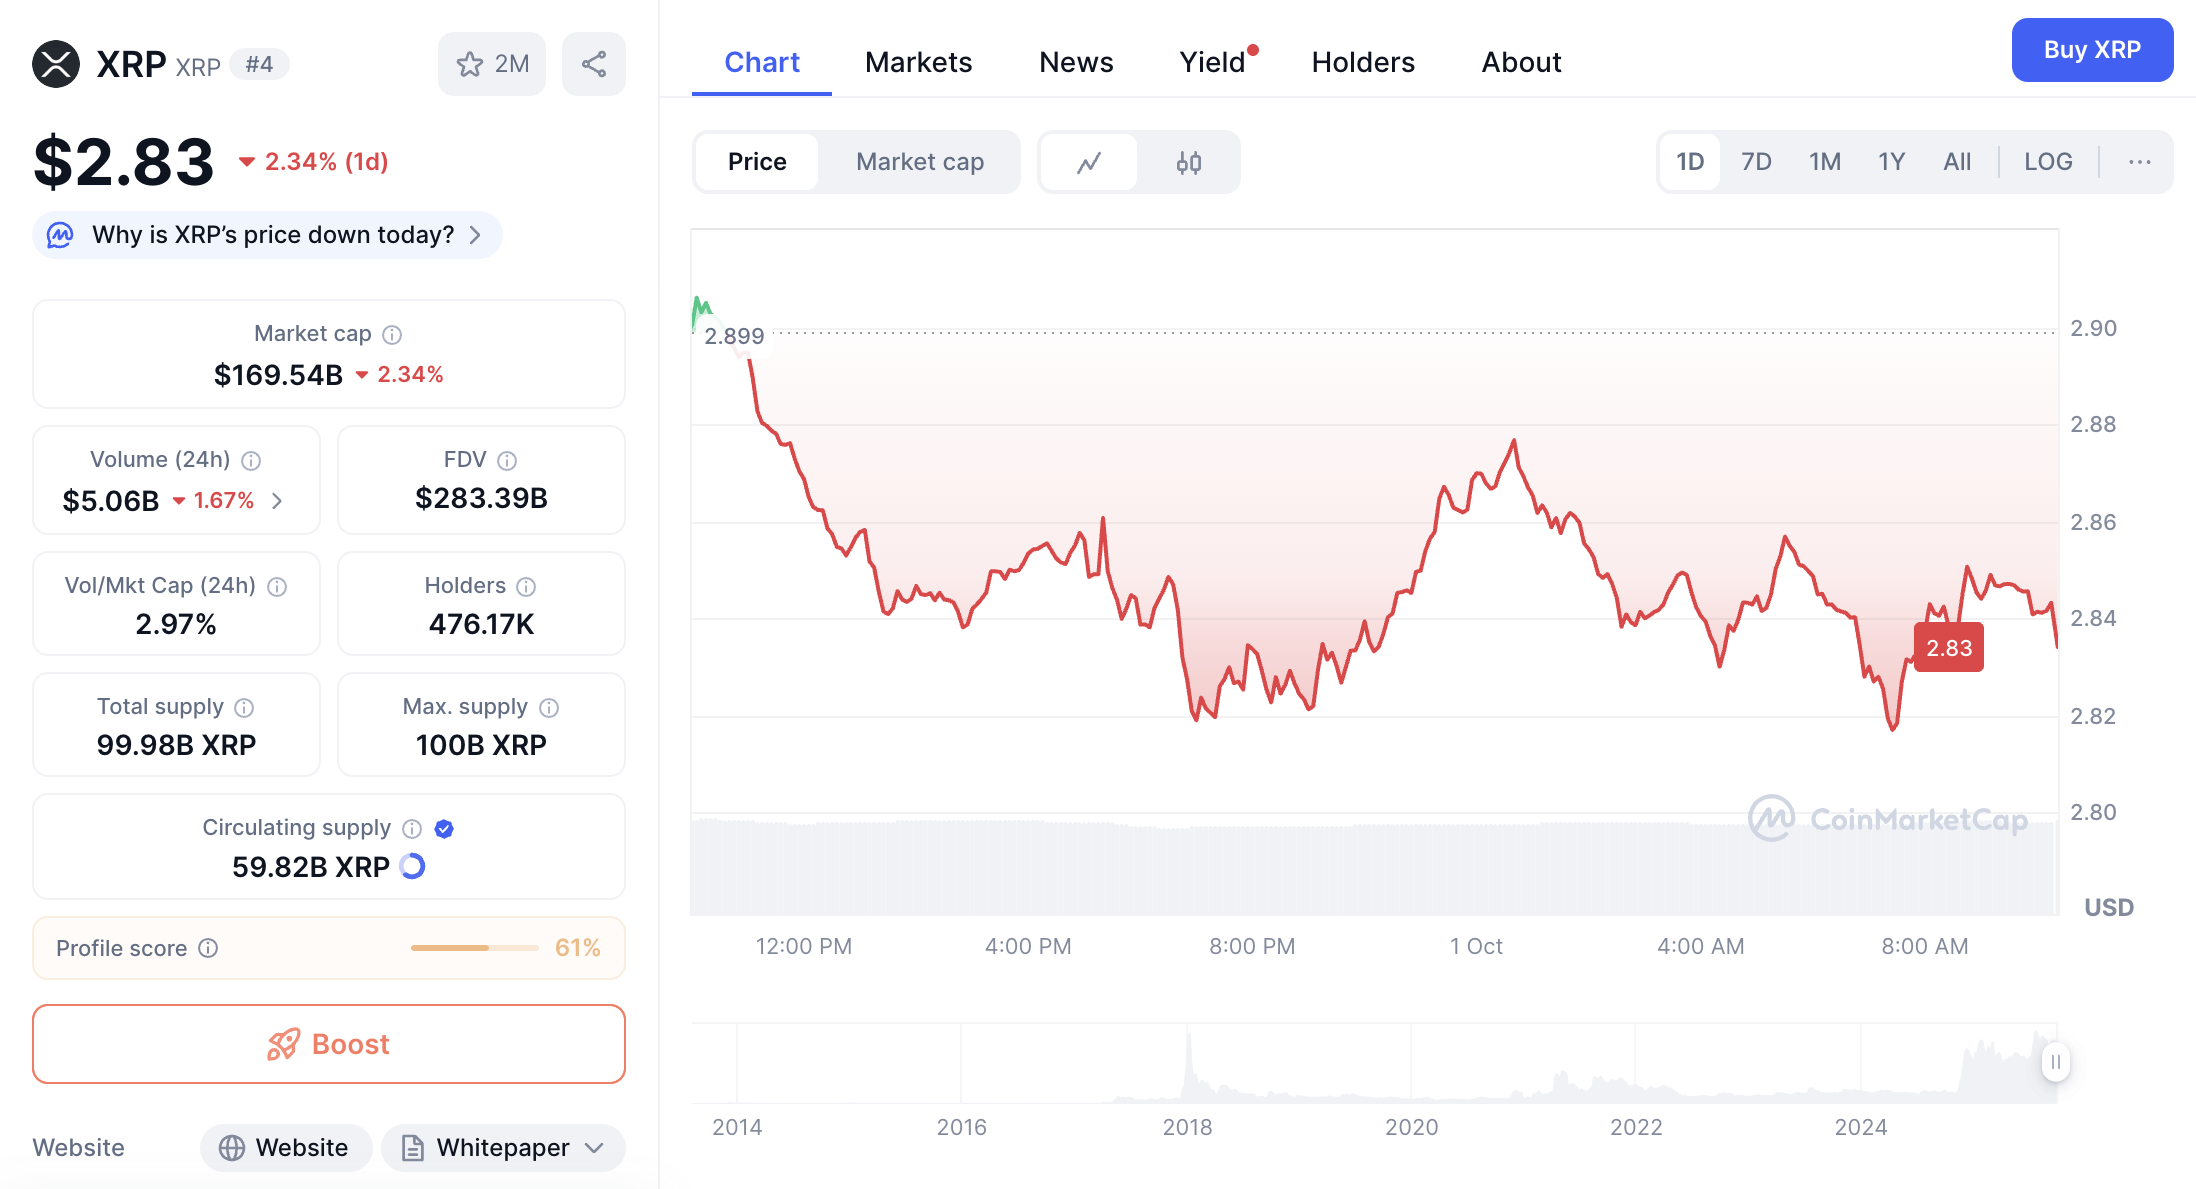Image resolution: width=2196 pixels, height=1189 pixels.
Task: Open the three-dots chart options menu
Action: [x=2139, y=162]
